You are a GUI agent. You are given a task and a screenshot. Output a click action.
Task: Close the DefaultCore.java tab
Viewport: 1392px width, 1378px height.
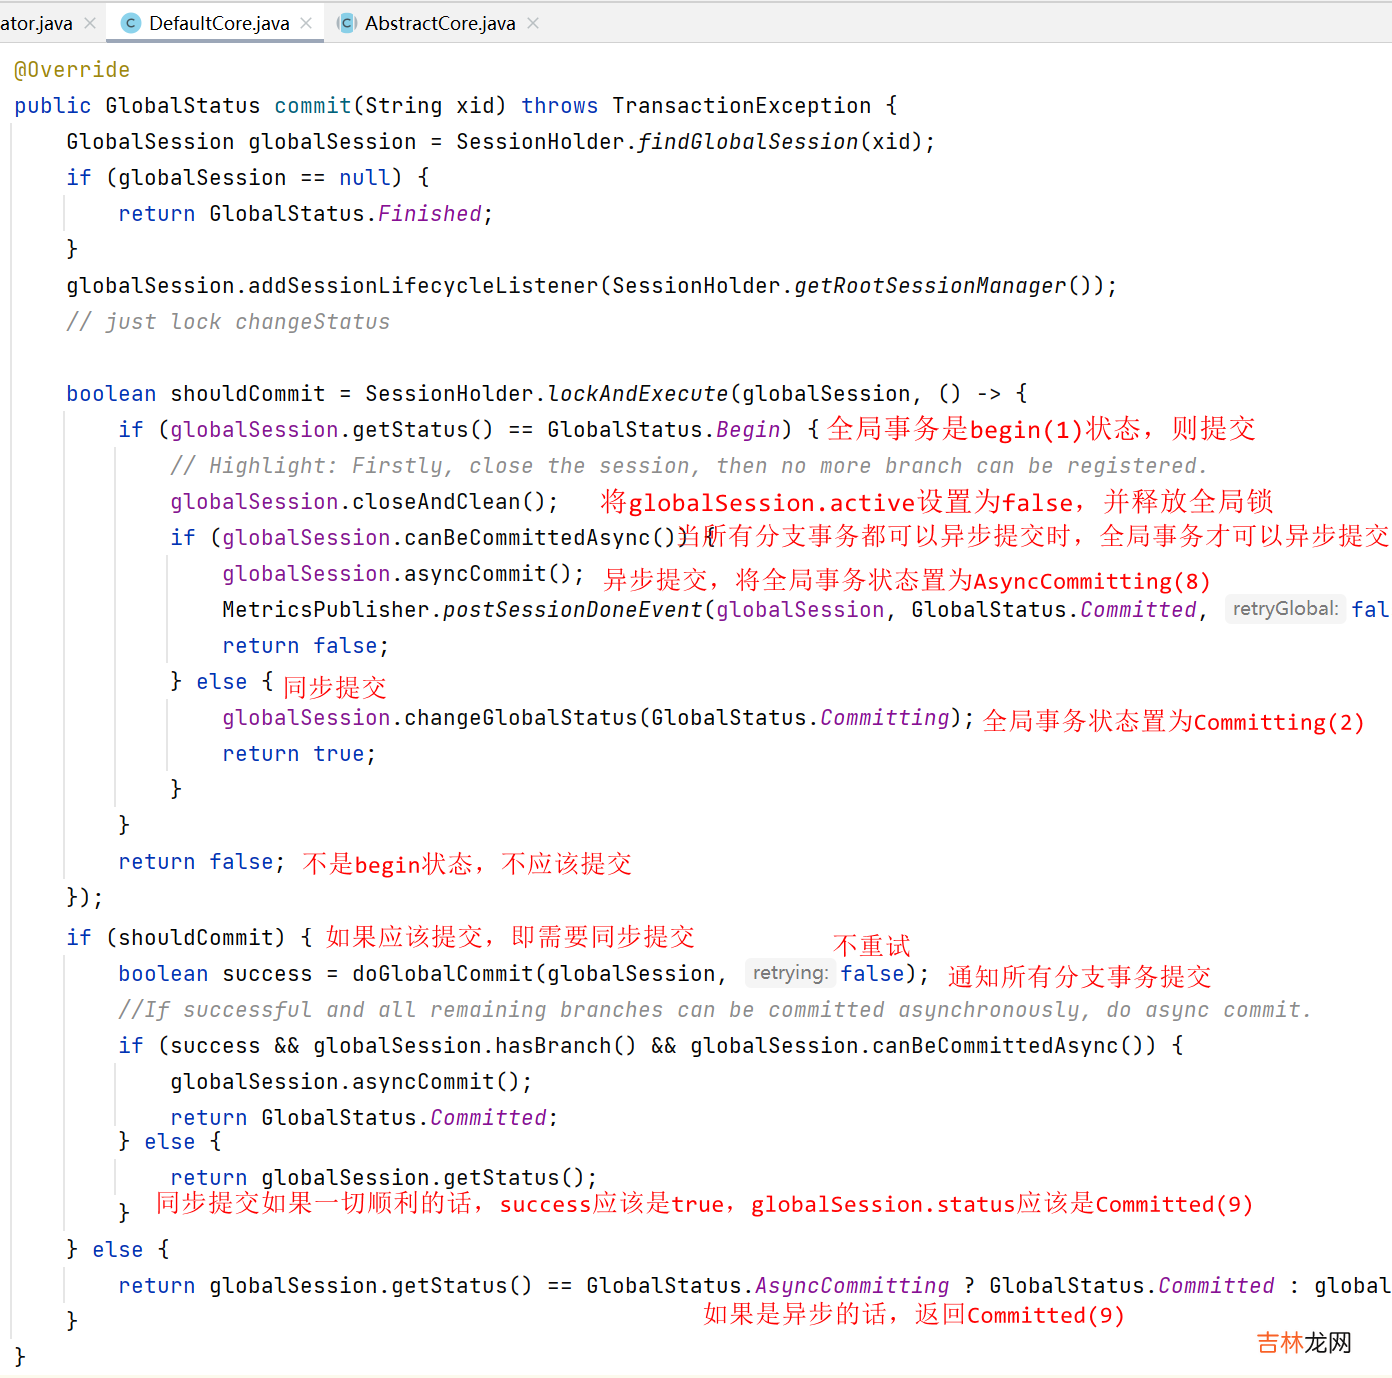tap(306, 23)
